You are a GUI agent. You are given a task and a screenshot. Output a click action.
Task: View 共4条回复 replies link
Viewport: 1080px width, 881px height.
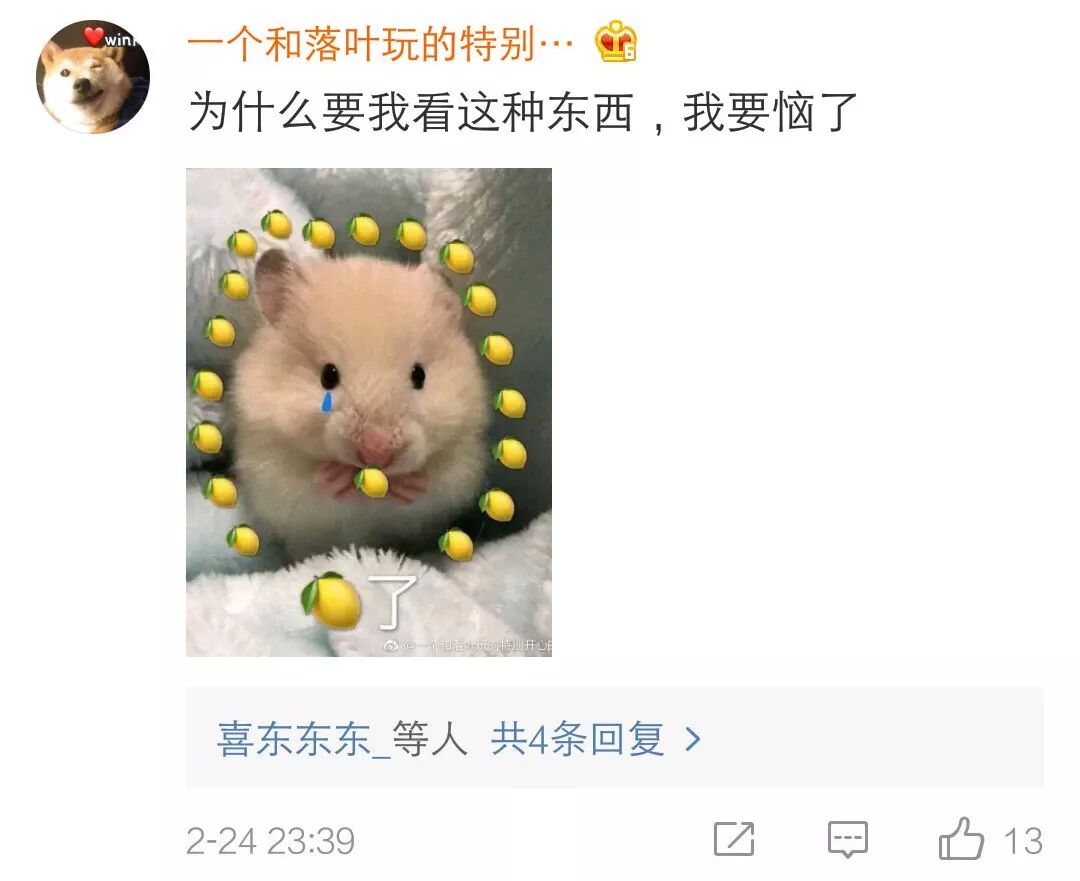click(577, 739)
